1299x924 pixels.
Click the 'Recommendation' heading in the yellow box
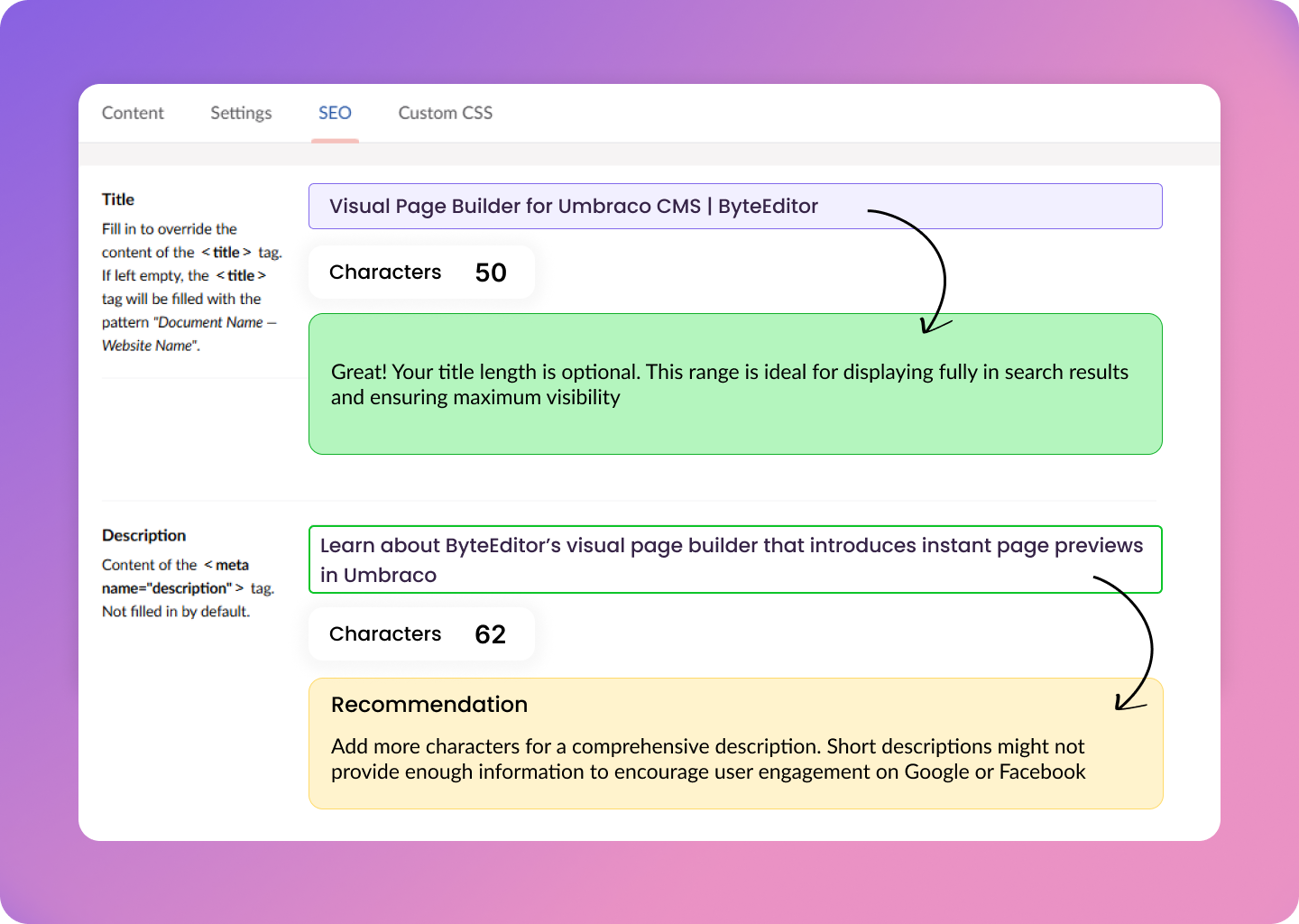429,705
